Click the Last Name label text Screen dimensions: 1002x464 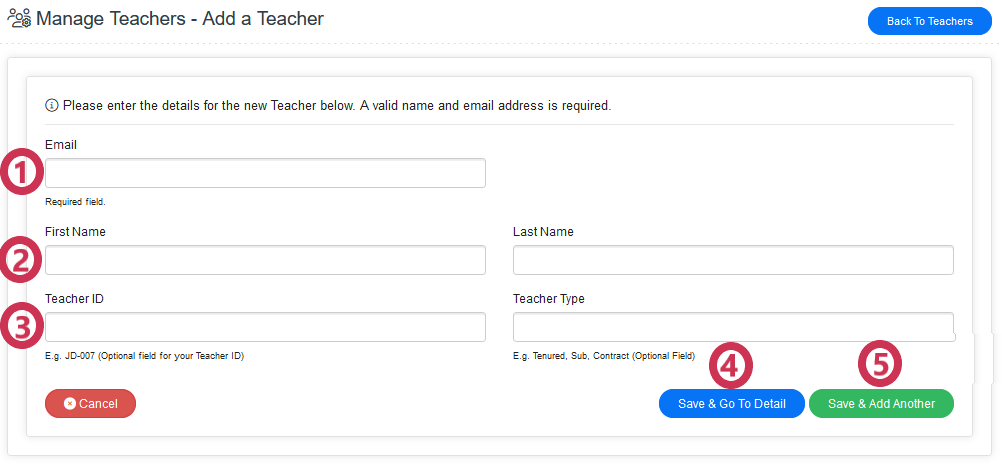pyautogui.click(x=543, y=232)
